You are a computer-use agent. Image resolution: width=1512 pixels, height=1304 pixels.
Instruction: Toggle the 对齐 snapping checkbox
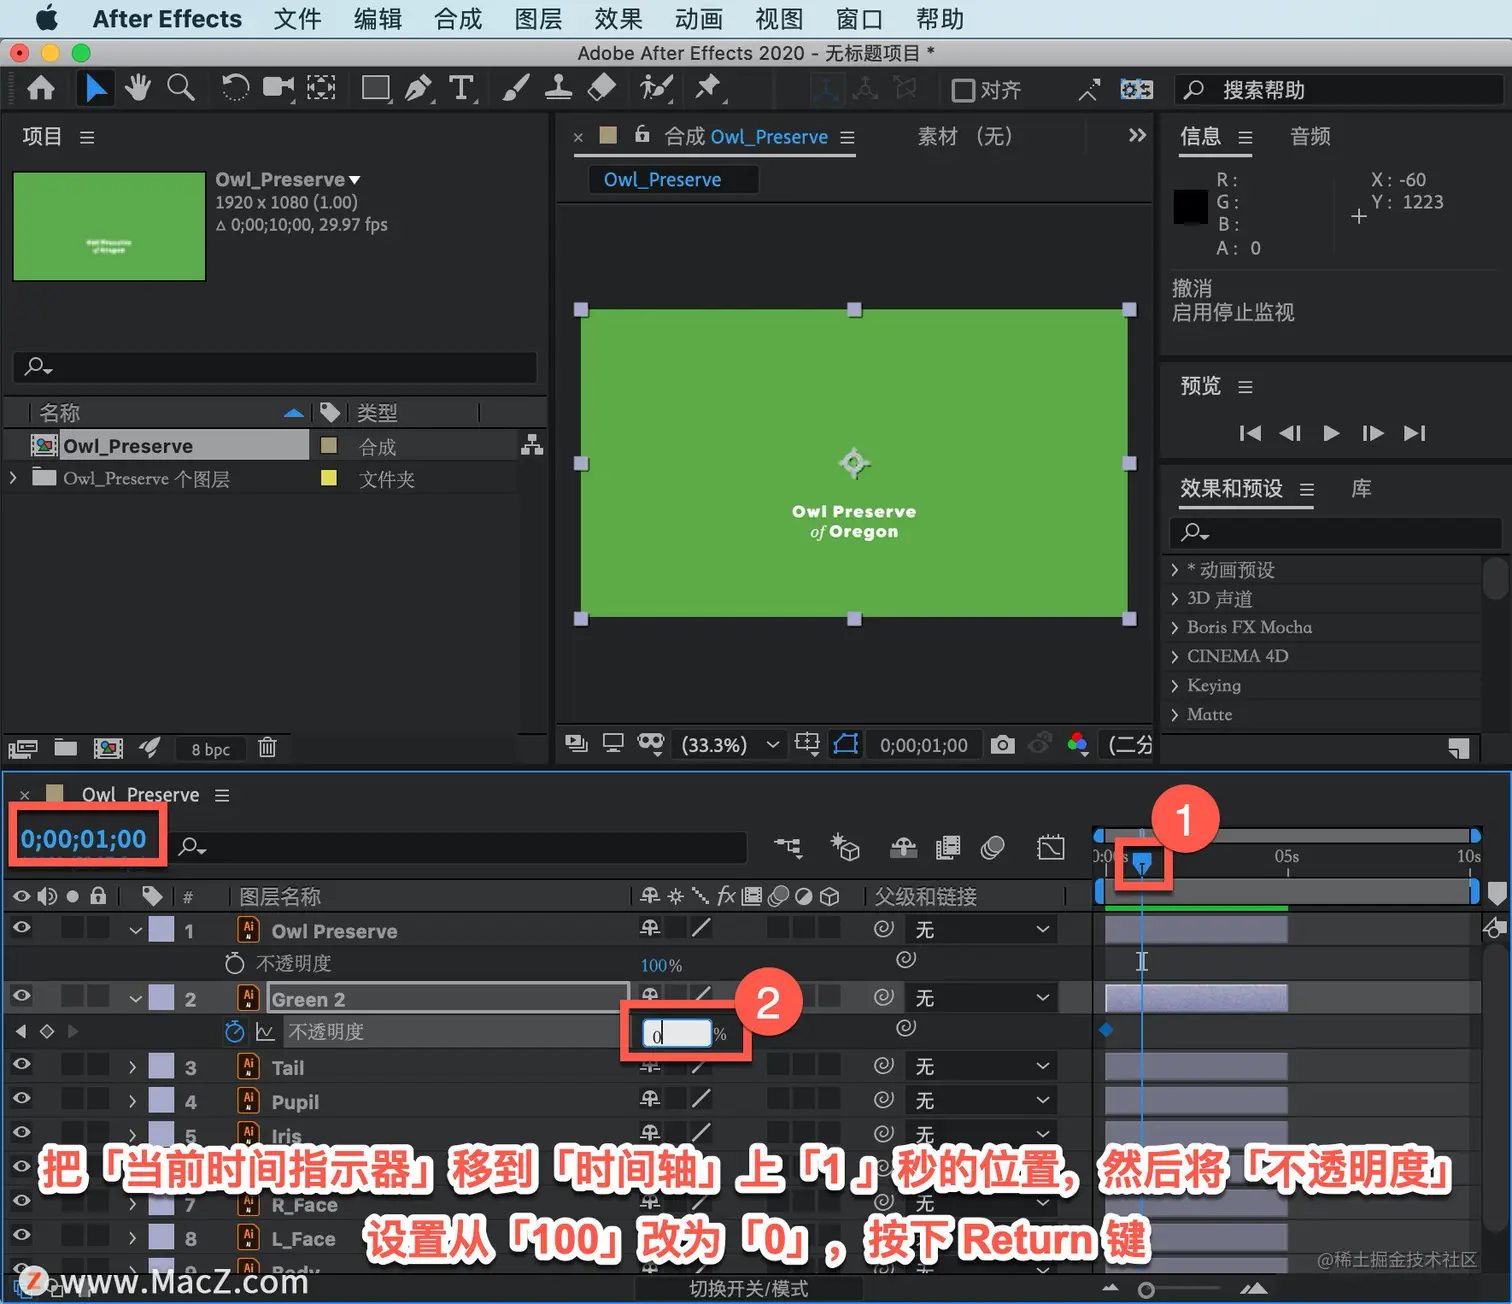coord(963,90)
